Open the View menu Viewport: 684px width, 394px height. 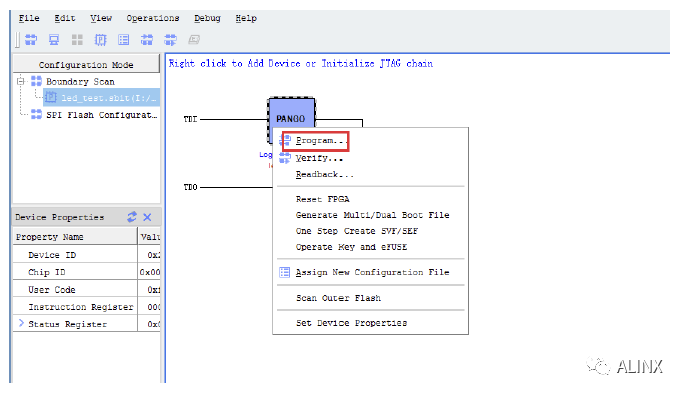pyautogui.click(x=101, y=18)
